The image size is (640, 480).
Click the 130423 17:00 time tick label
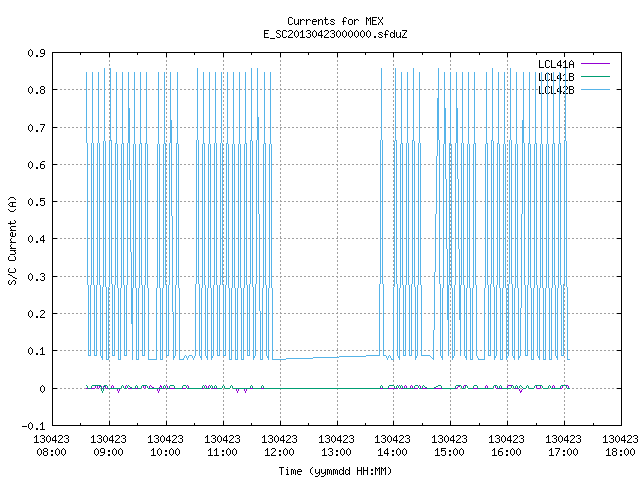563,446
